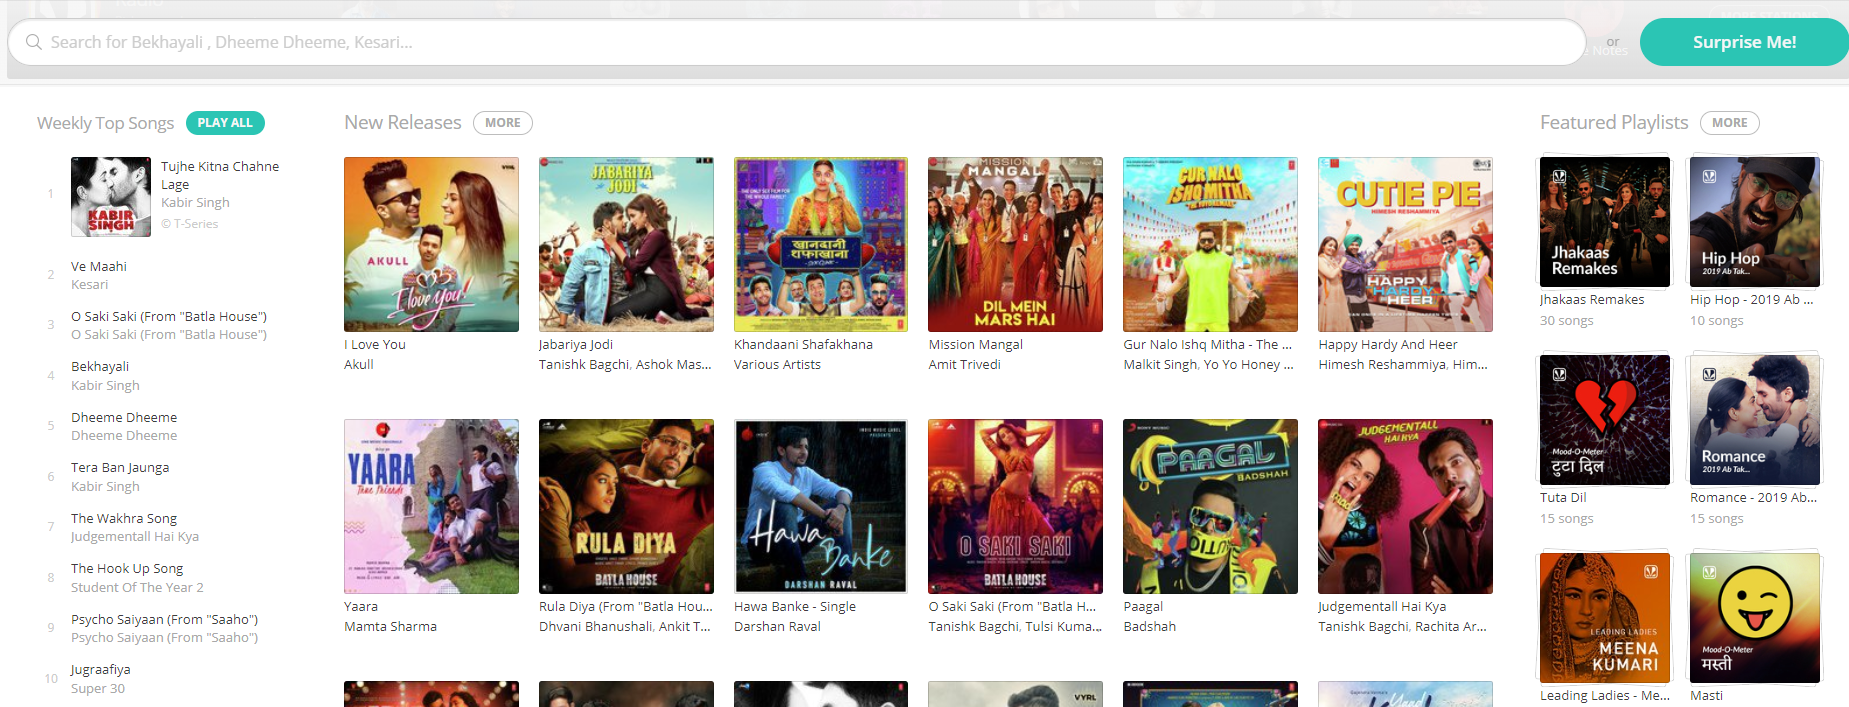The image size is (1849, 707).
Task: Open Super 30 album link
Action: (98, 689)
